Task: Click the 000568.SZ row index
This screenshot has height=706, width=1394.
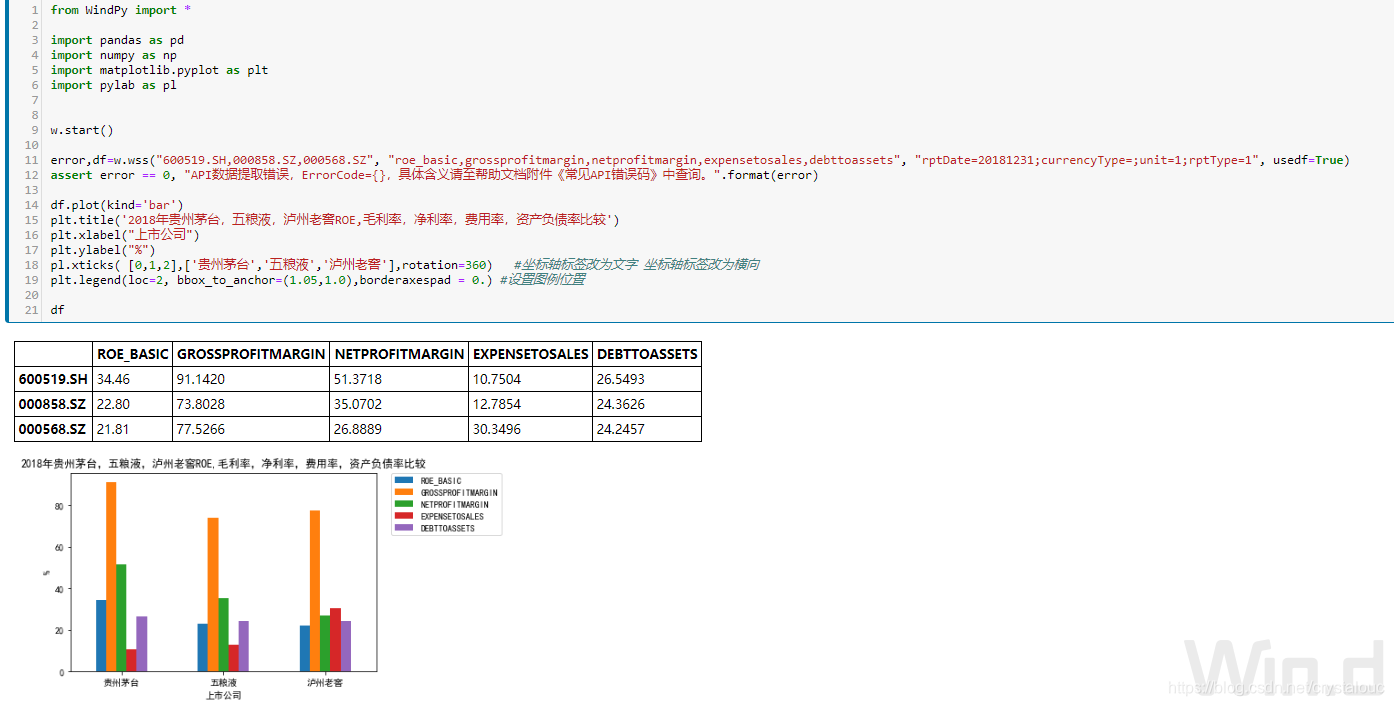Action: pyautogui.click(x=54, y=429)
